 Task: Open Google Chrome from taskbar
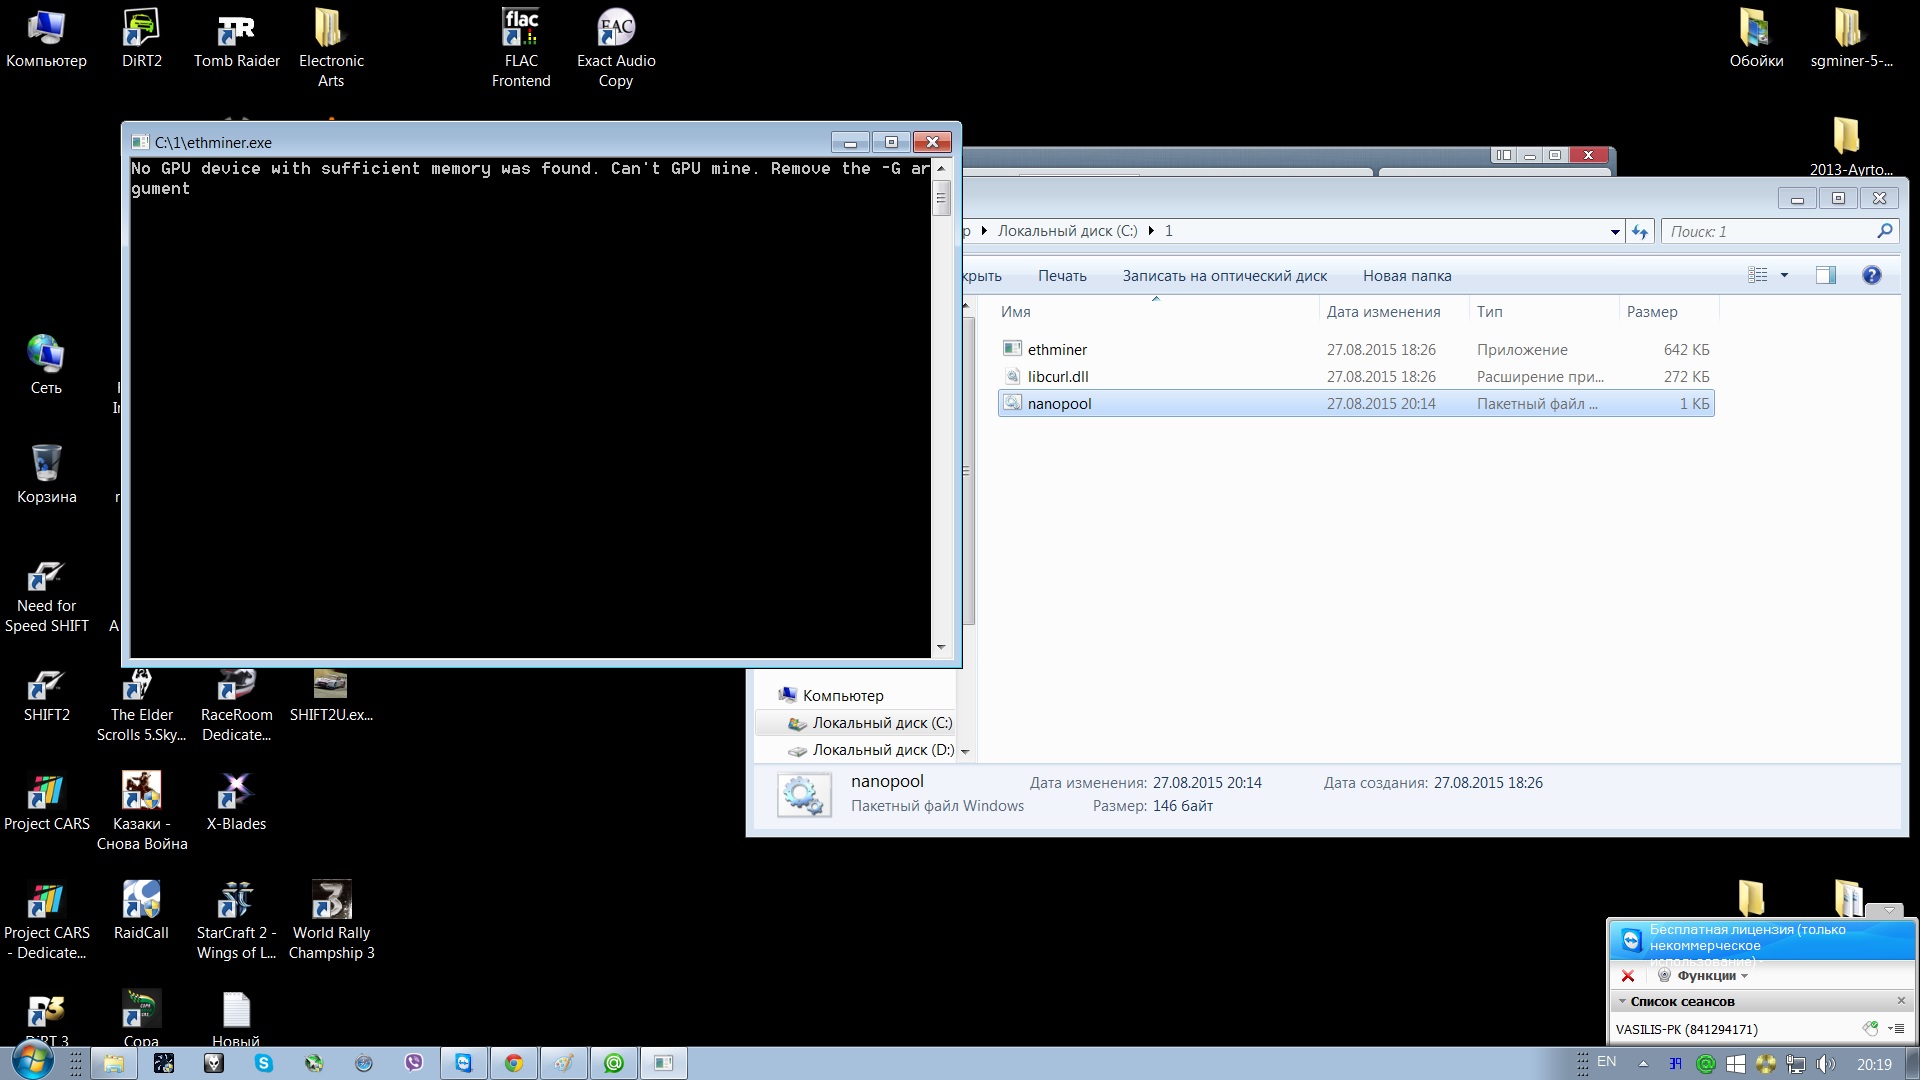(514, 1063)
